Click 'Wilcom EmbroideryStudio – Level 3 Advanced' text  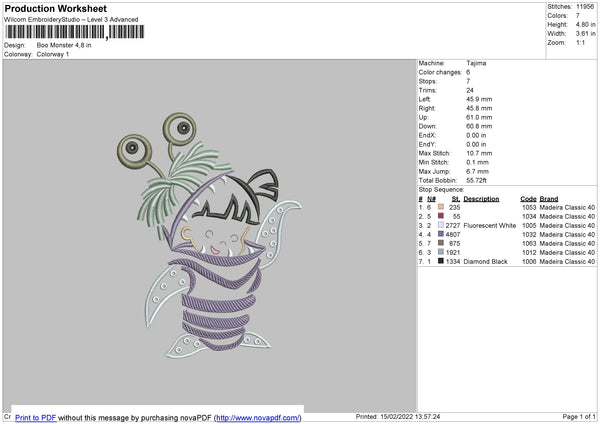click(x=71, y=20)
